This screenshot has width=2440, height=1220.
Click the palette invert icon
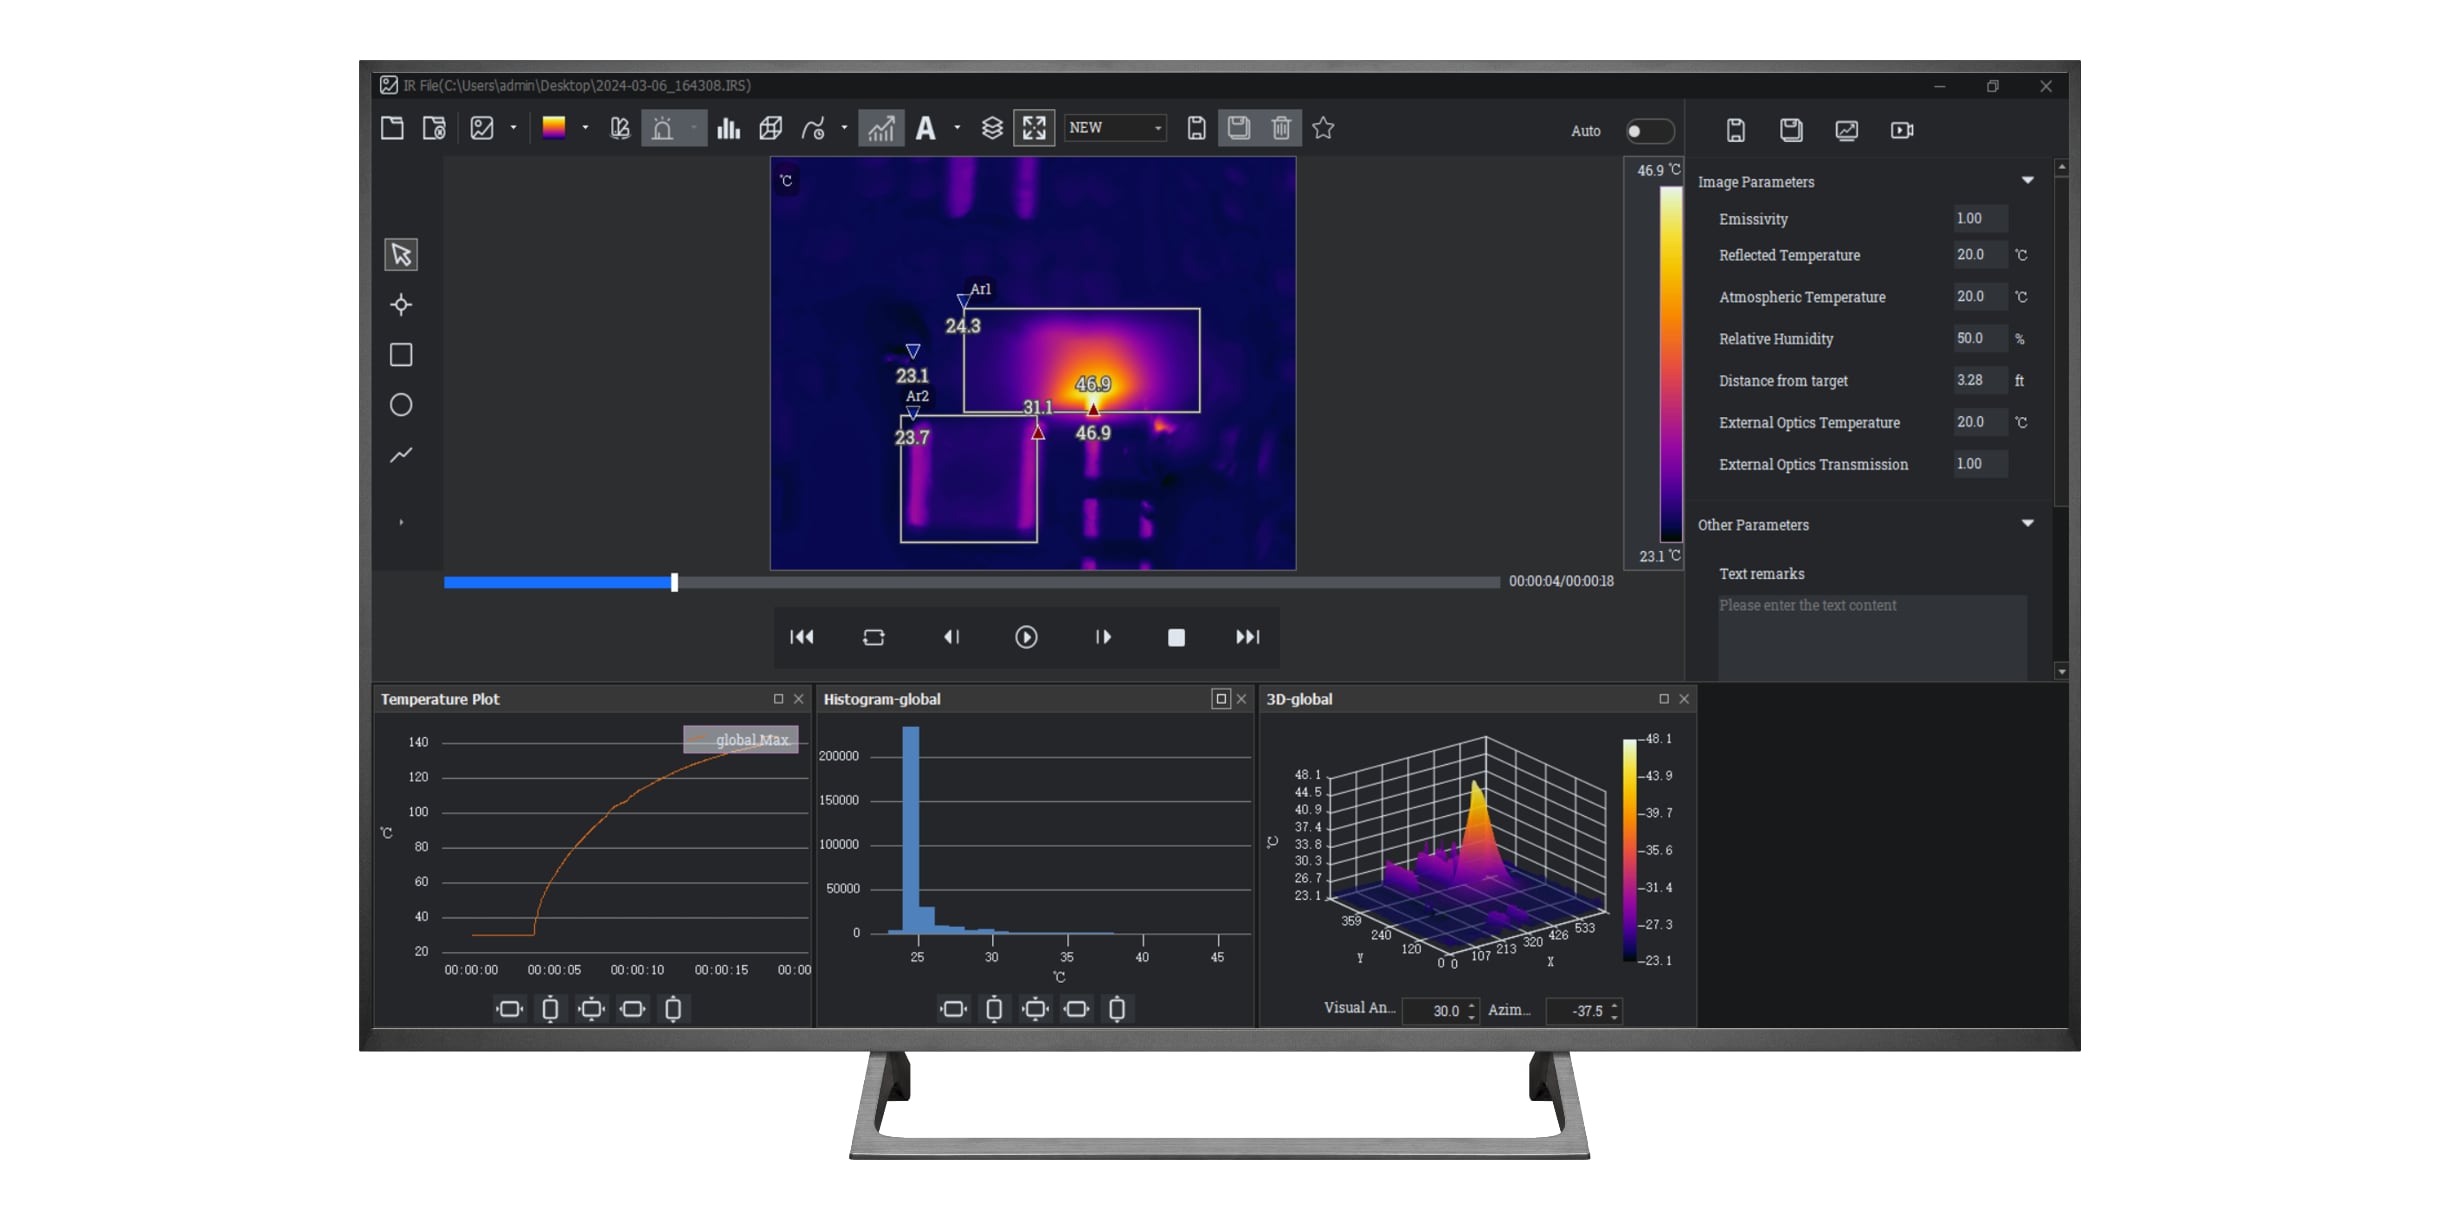click(x=620, y=128)
